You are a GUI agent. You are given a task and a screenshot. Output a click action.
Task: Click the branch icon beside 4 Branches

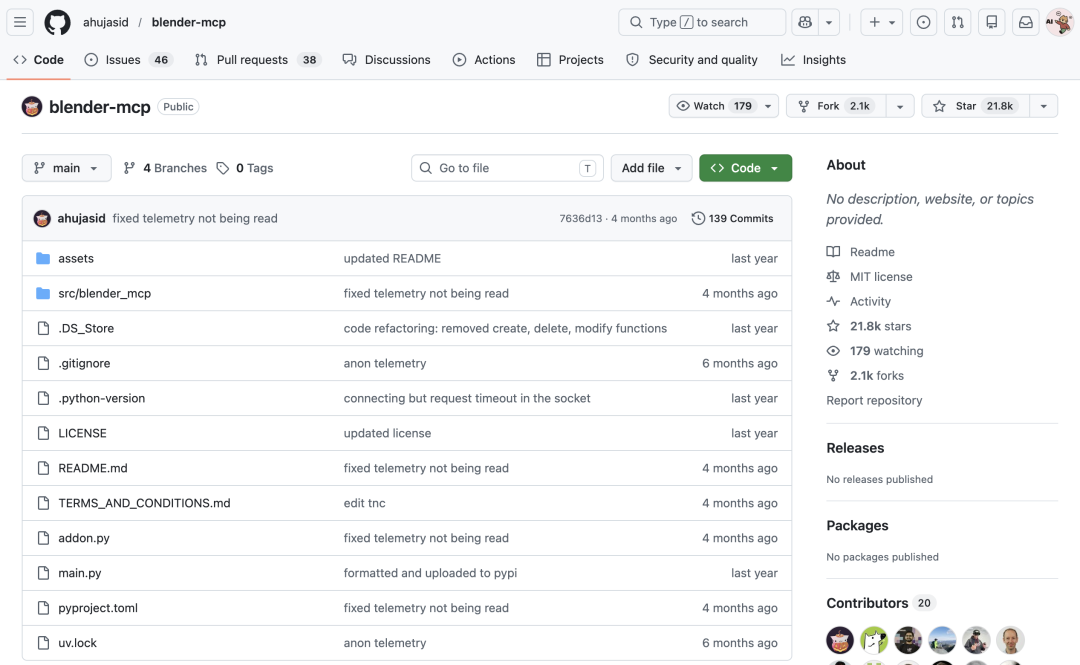coord(129,168)
